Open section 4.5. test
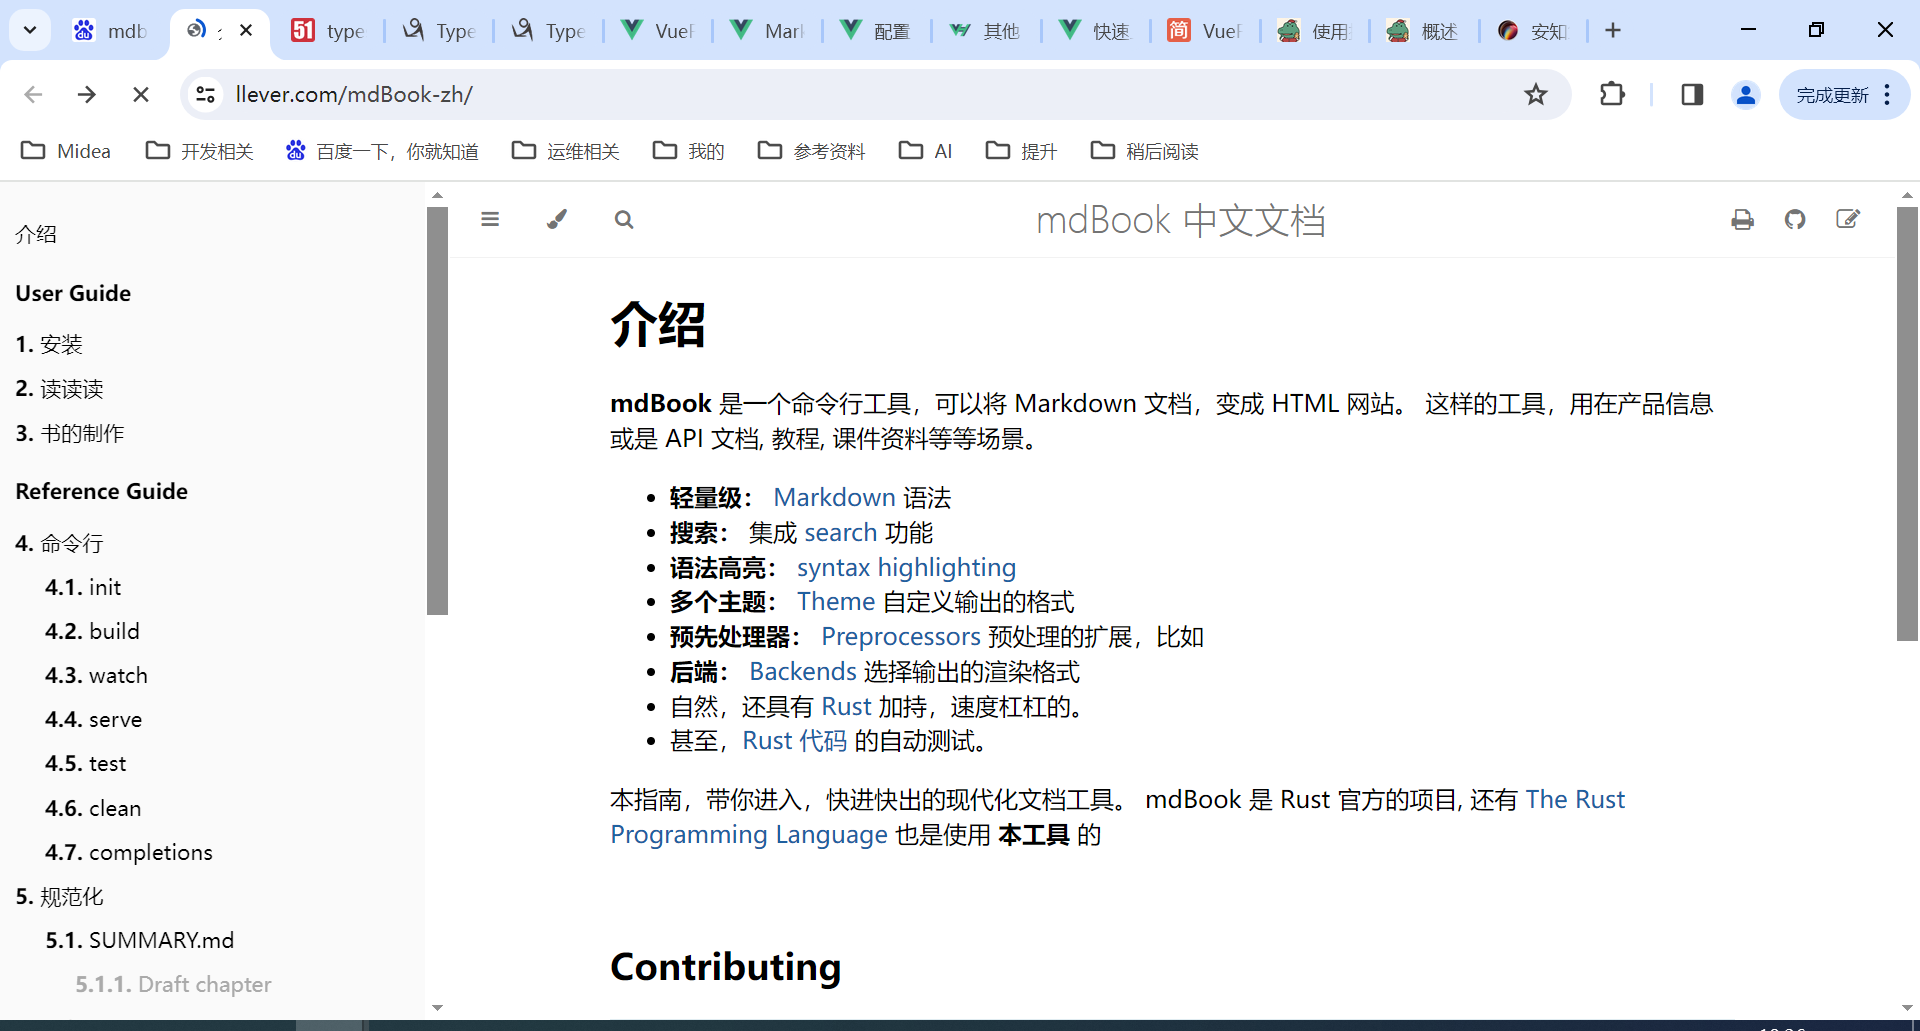This screenshot has width=1920, height=1031. [85, 763]
